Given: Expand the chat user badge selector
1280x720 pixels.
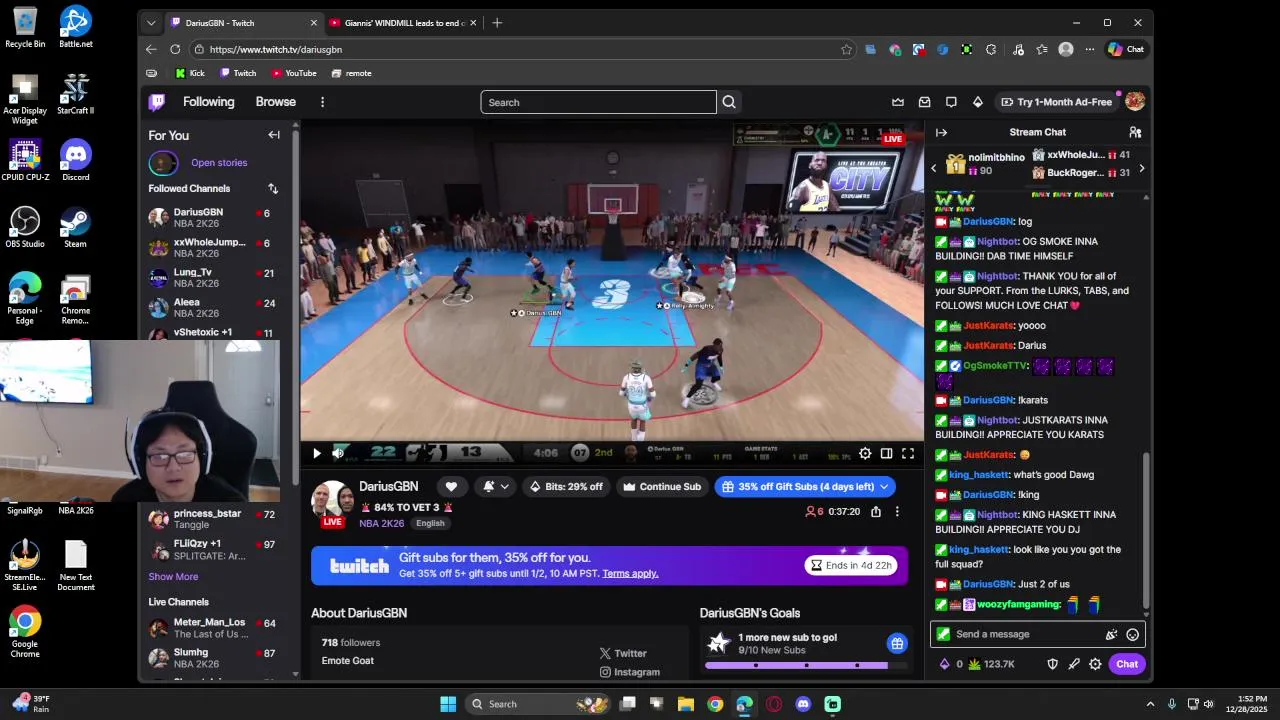Looking at the screenshot, I should click(x=943, y=634).
